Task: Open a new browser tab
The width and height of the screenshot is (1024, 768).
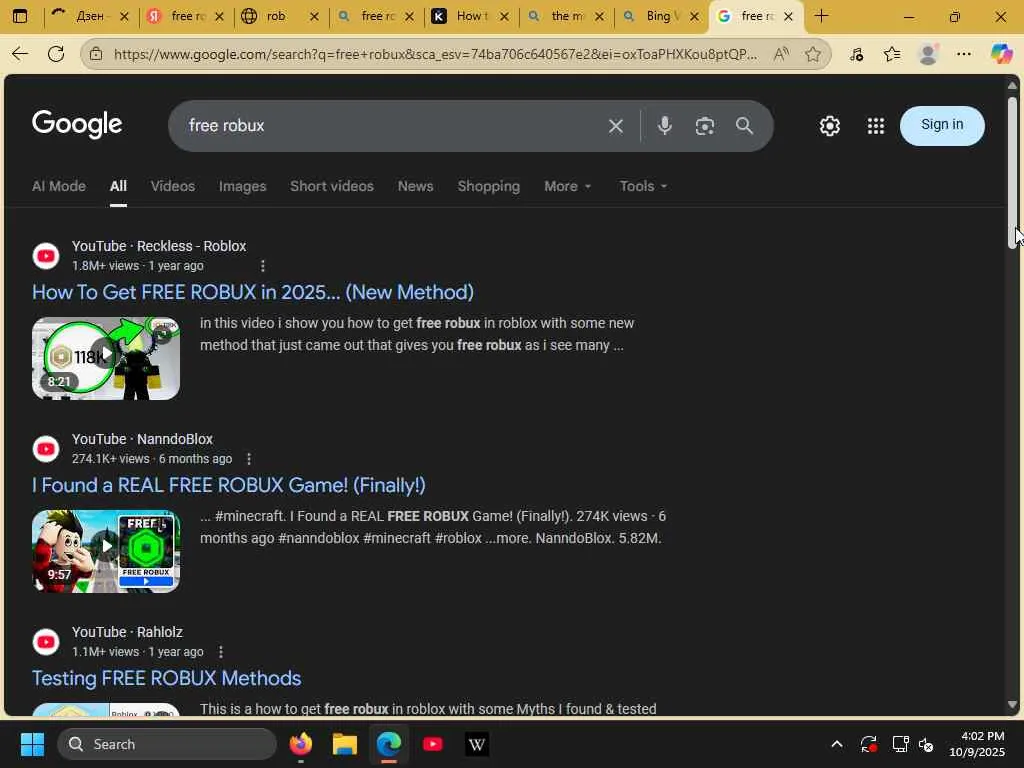Action: (x=822, y=16)
